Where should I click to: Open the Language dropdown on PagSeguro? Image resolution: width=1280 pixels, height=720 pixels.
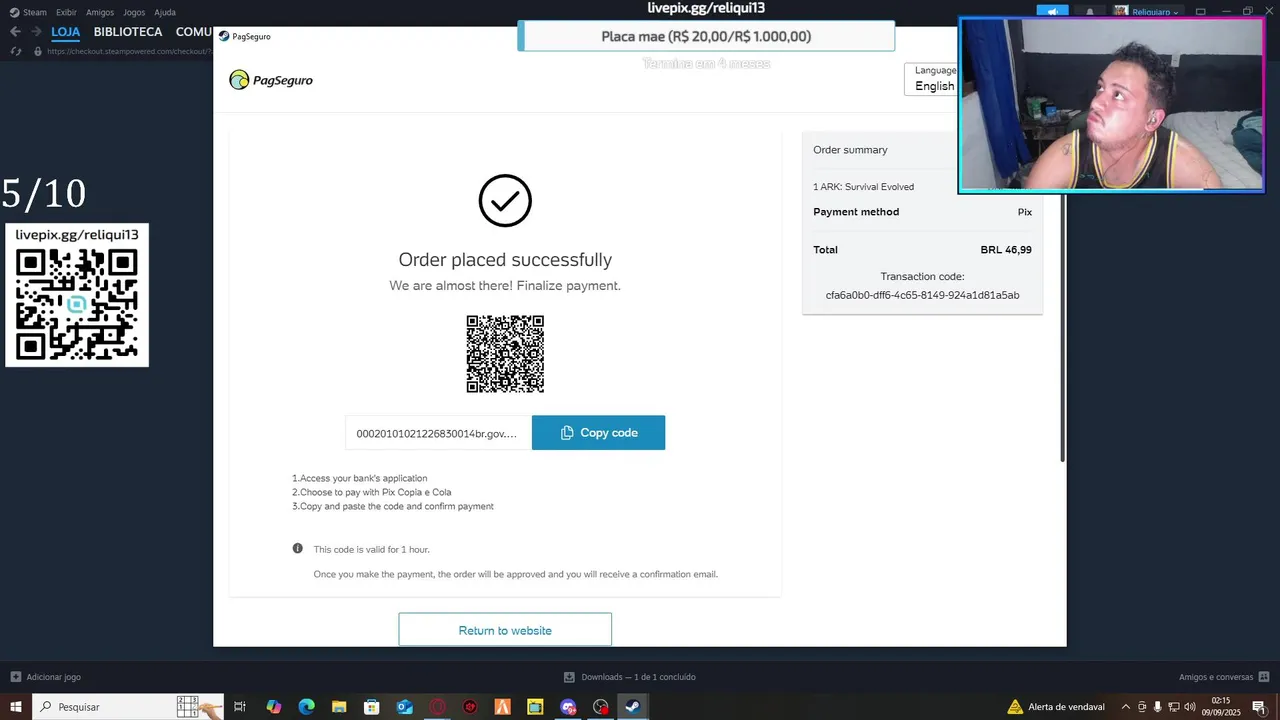931,79
